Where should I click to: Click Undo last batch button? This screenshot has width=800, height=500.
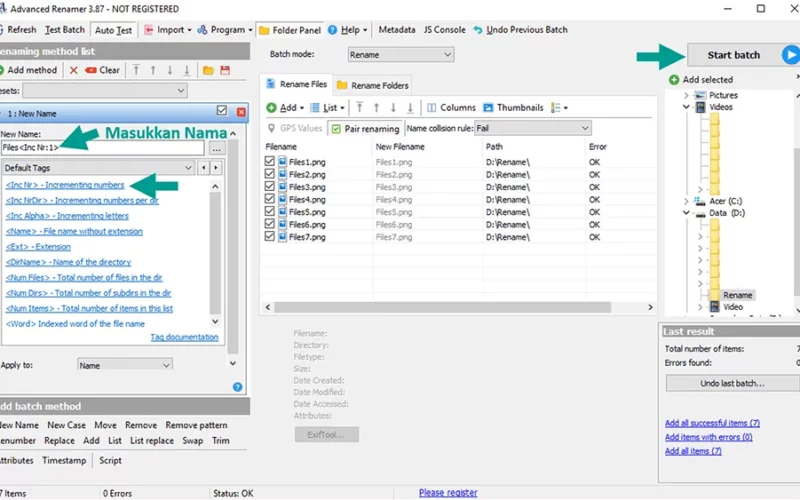(x=733, y=383)
